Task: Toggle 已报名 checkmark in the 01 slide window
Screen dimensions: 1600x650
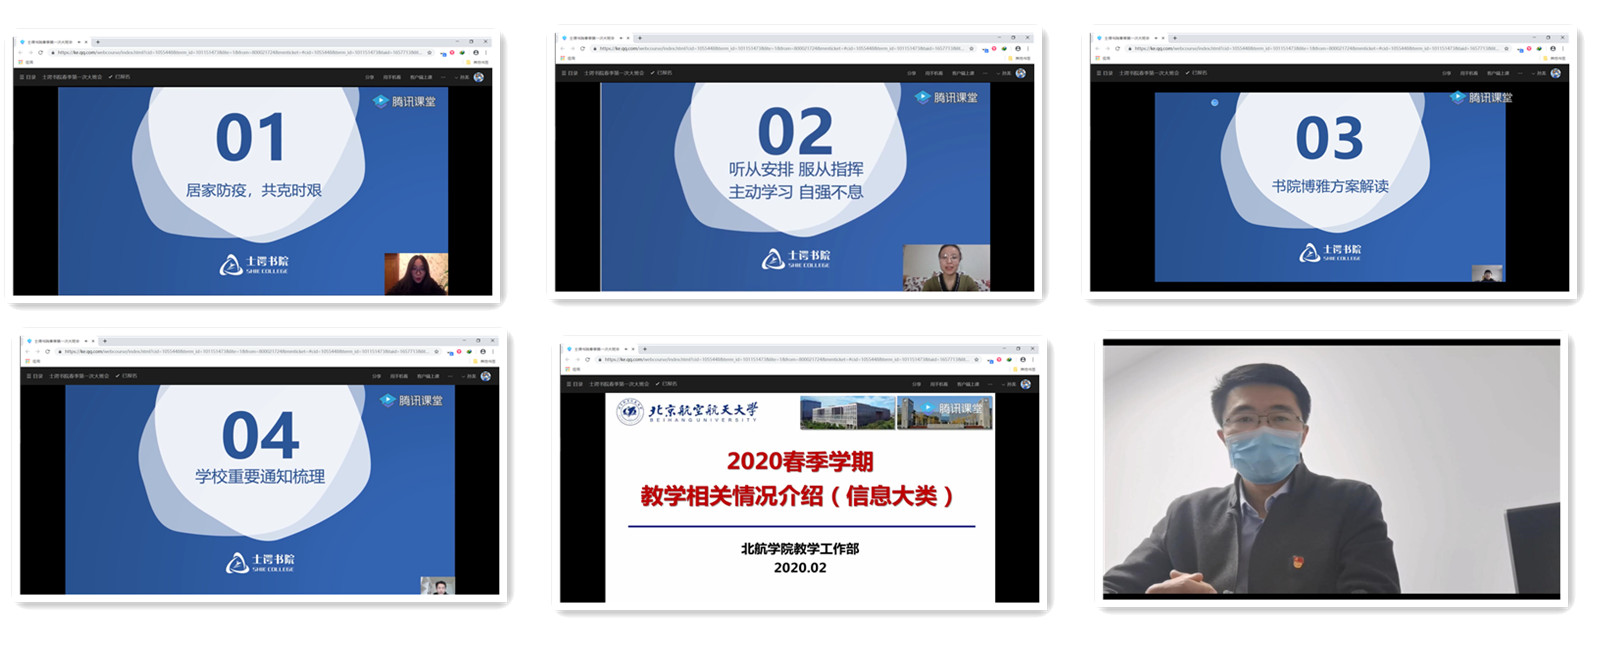Action: 121,77
